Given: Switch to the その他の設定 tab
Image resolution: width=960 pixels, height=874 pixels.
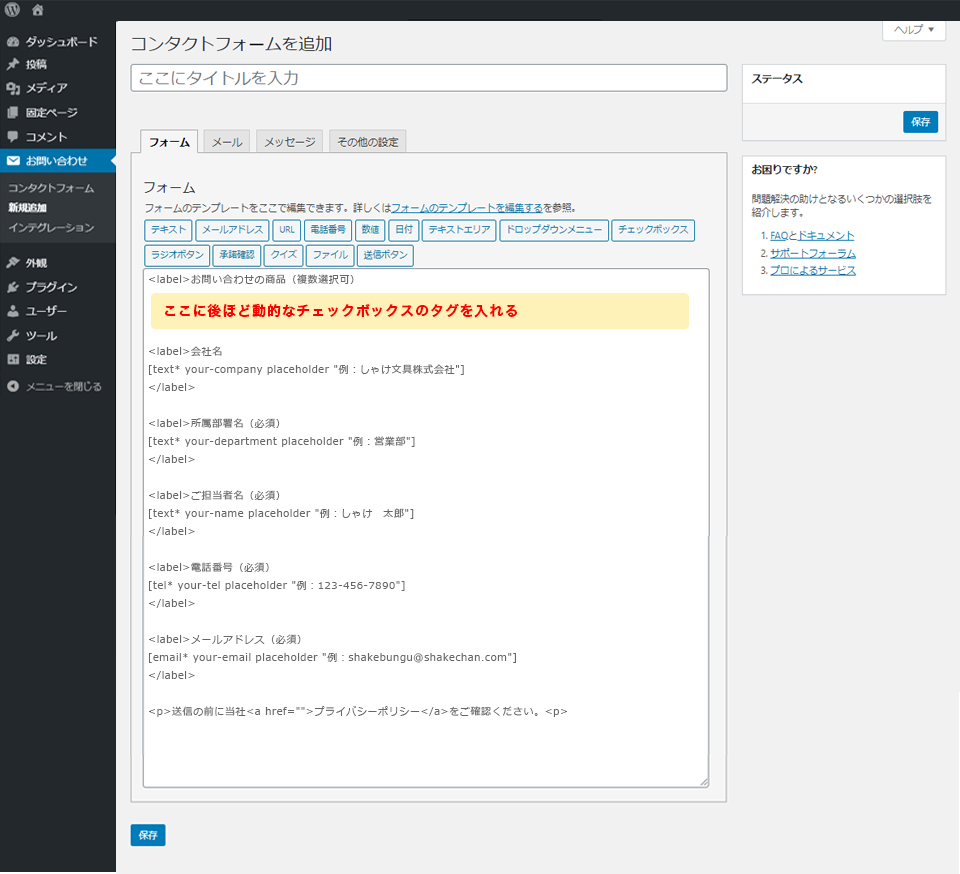Looking at the screenshot, I should tap(367, 142).
